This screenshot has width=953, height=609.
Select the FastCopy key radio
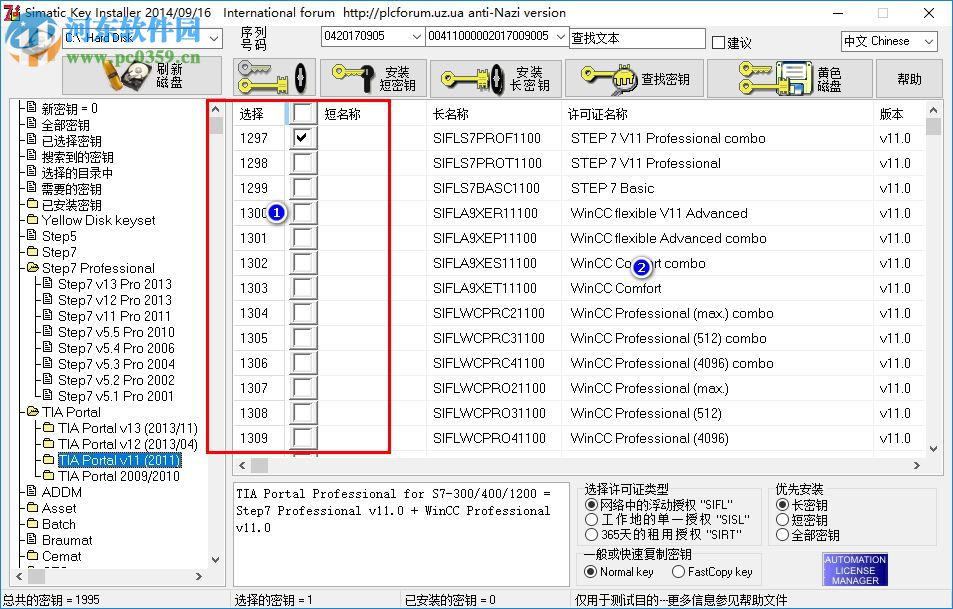(x=678, y=572)
